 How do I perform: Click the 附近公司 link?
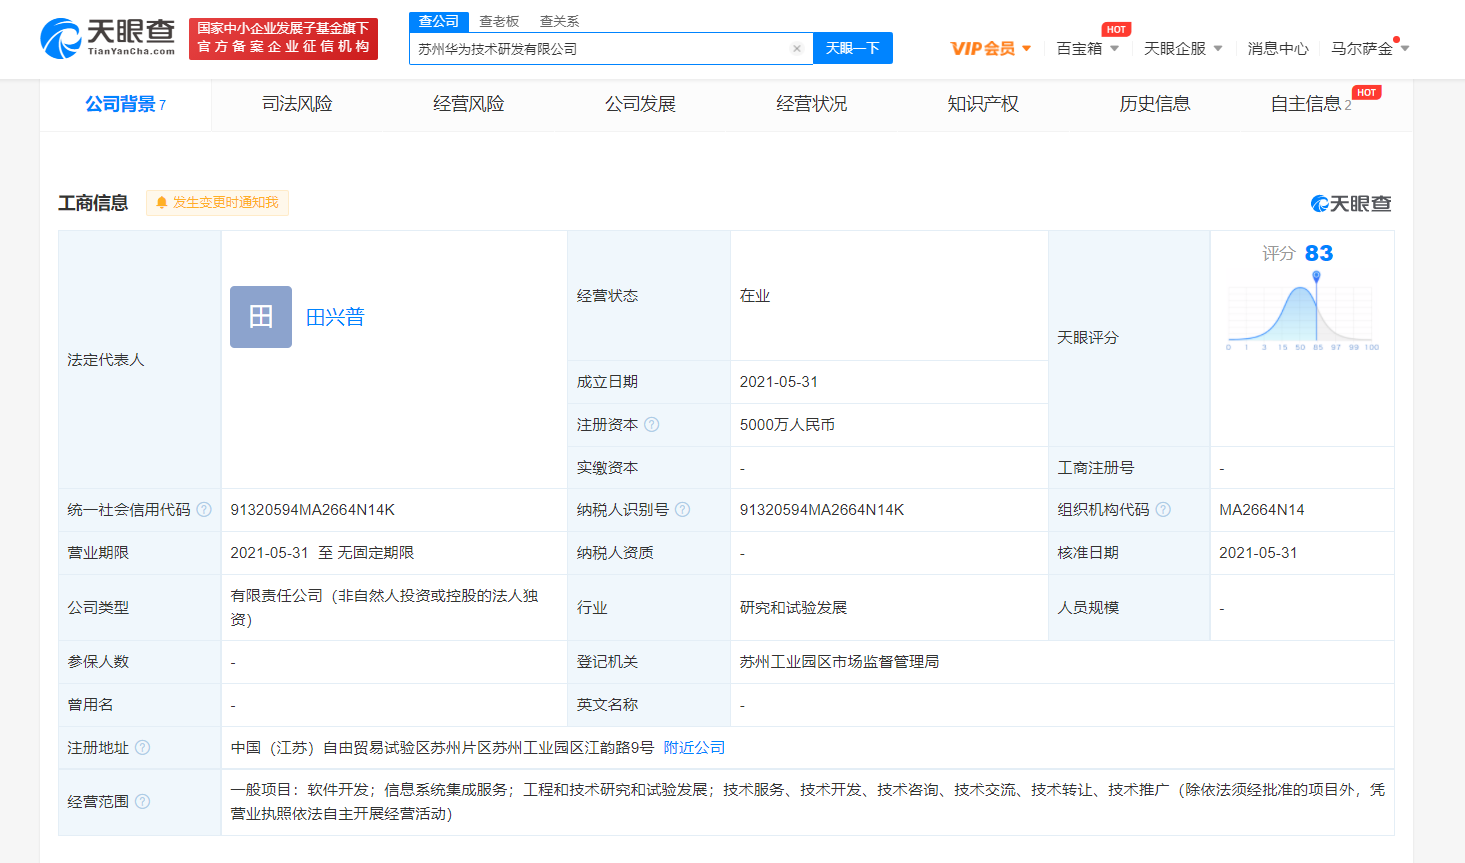(x=694, y=748)
